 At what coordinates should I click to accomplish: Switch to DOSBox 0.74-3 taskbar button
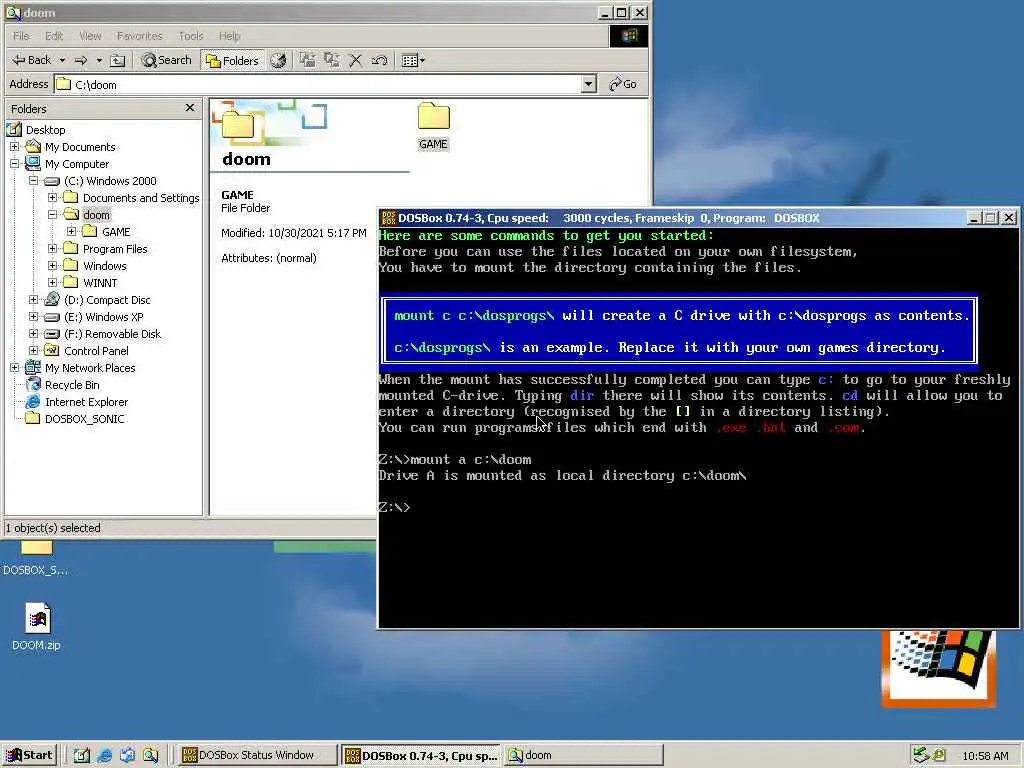421,755
